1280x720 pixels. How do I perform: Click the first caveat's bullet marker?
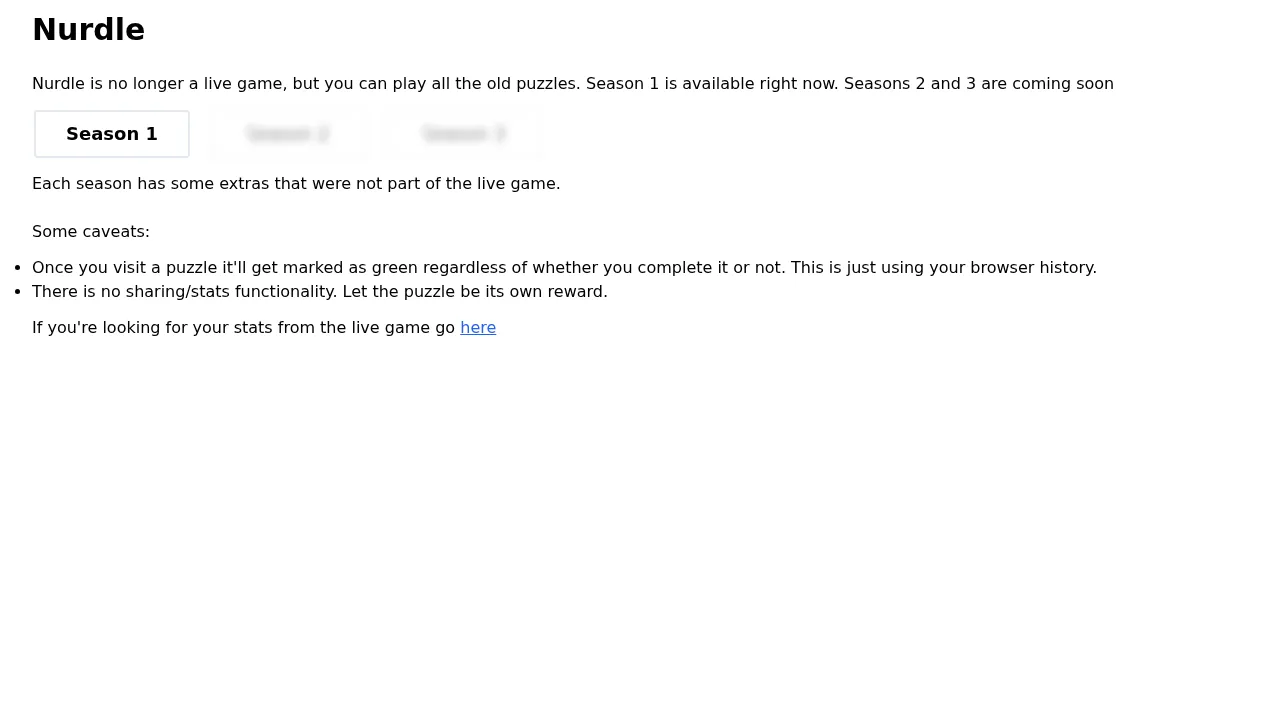(x=18, y=268)
